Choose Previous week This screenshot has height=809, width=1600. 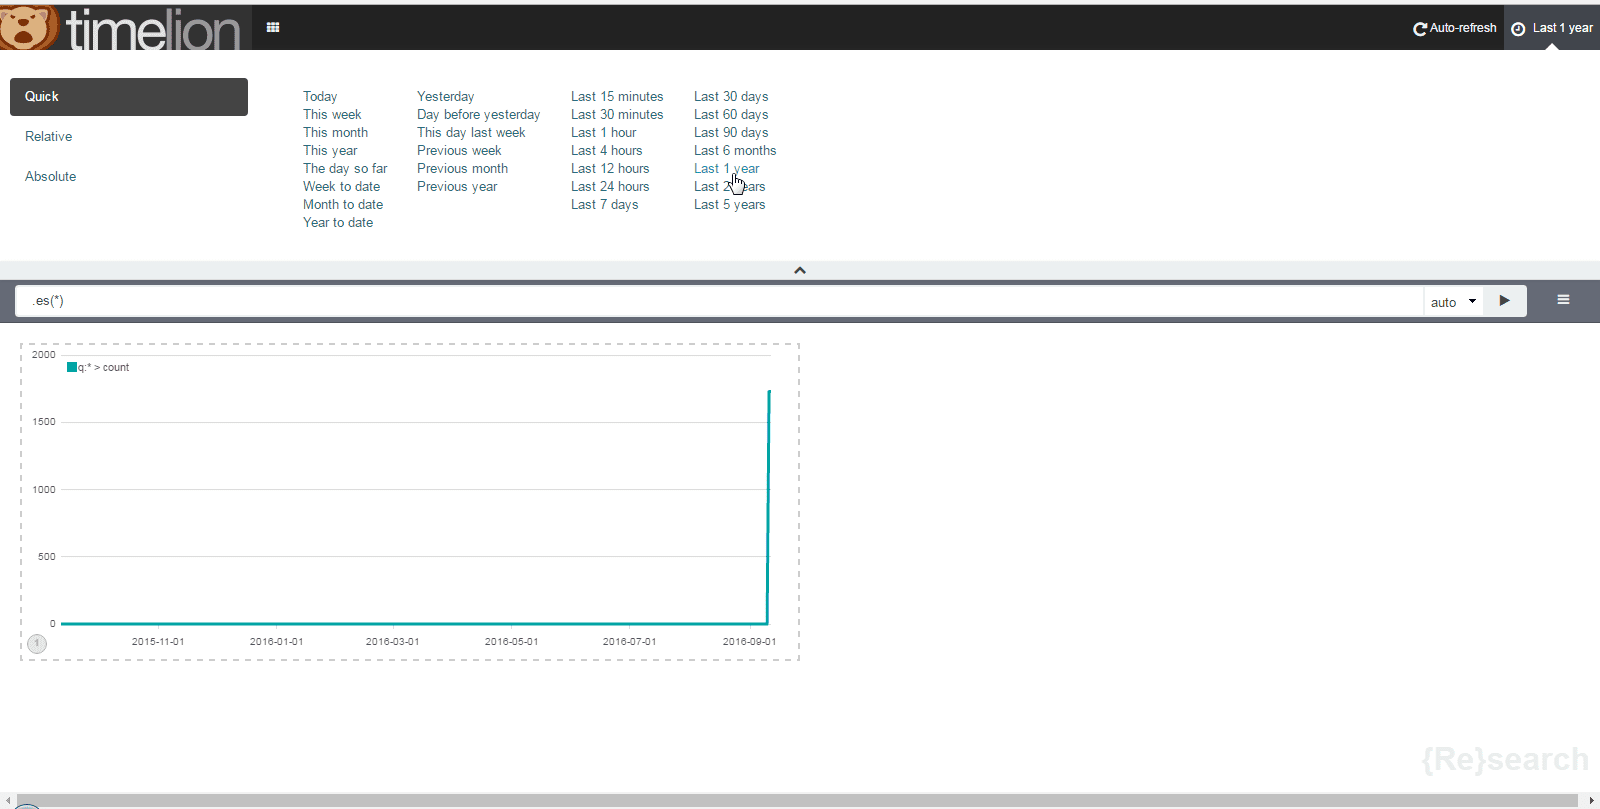[x=459, y=151]
